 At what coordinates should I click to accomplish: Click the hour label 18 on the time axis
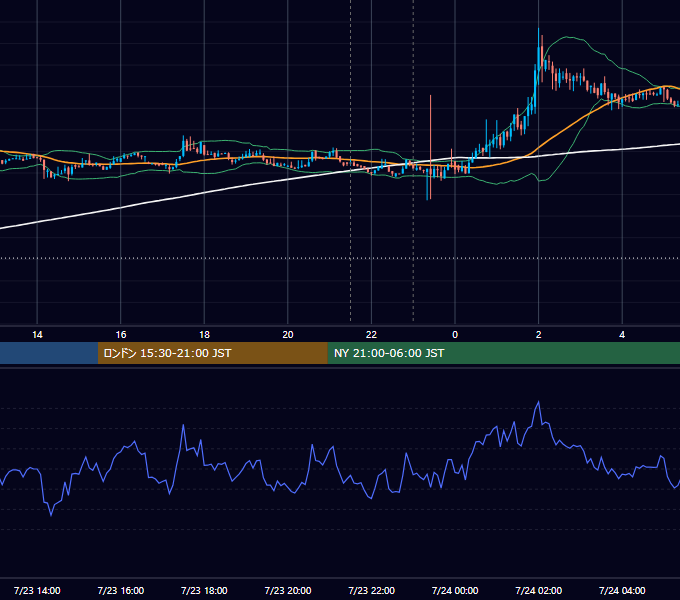(204, 335)
